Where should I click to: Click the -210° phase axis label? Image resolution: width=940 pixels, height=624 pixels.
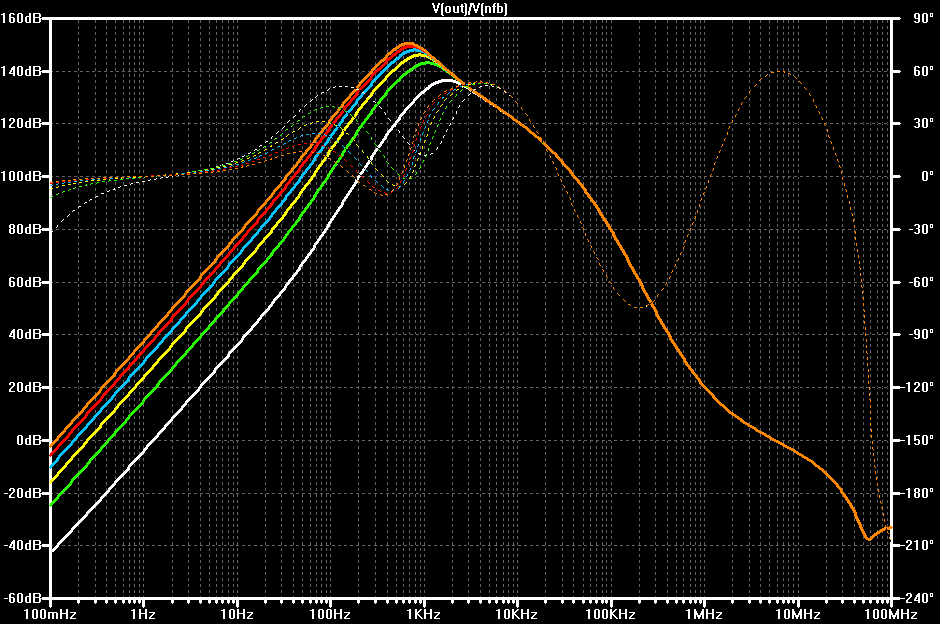point(918,545)
